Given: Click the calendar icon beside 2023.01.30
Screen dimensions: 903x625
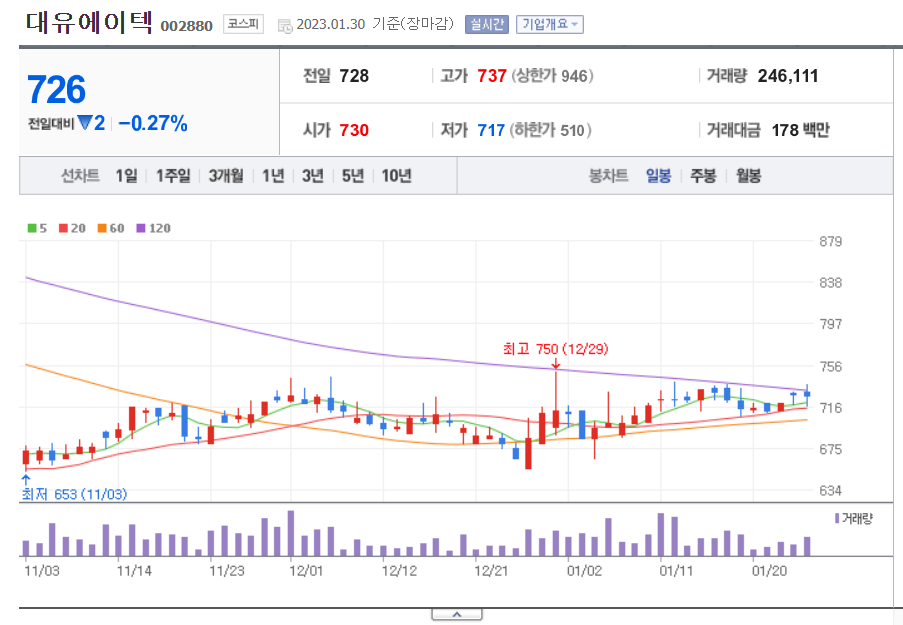Looking at the screenshot, I should (x=285, y=26).
